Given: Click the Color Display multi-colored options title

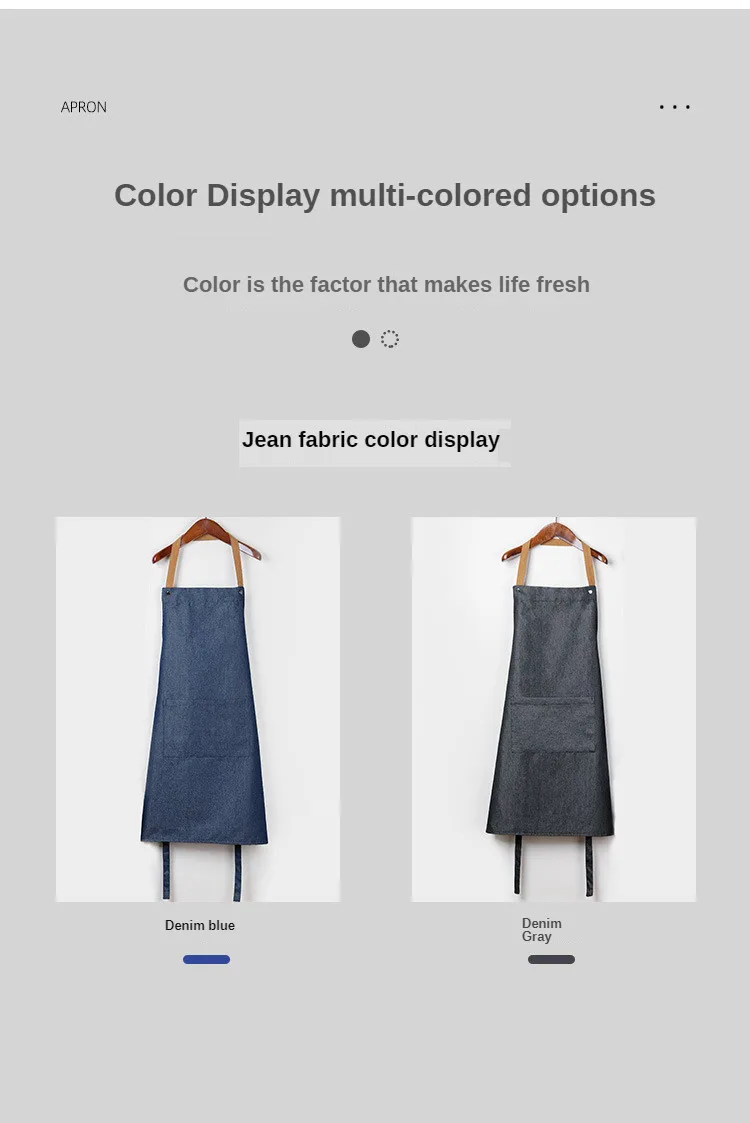Looking at the screenshot, I should click(385, 196).
